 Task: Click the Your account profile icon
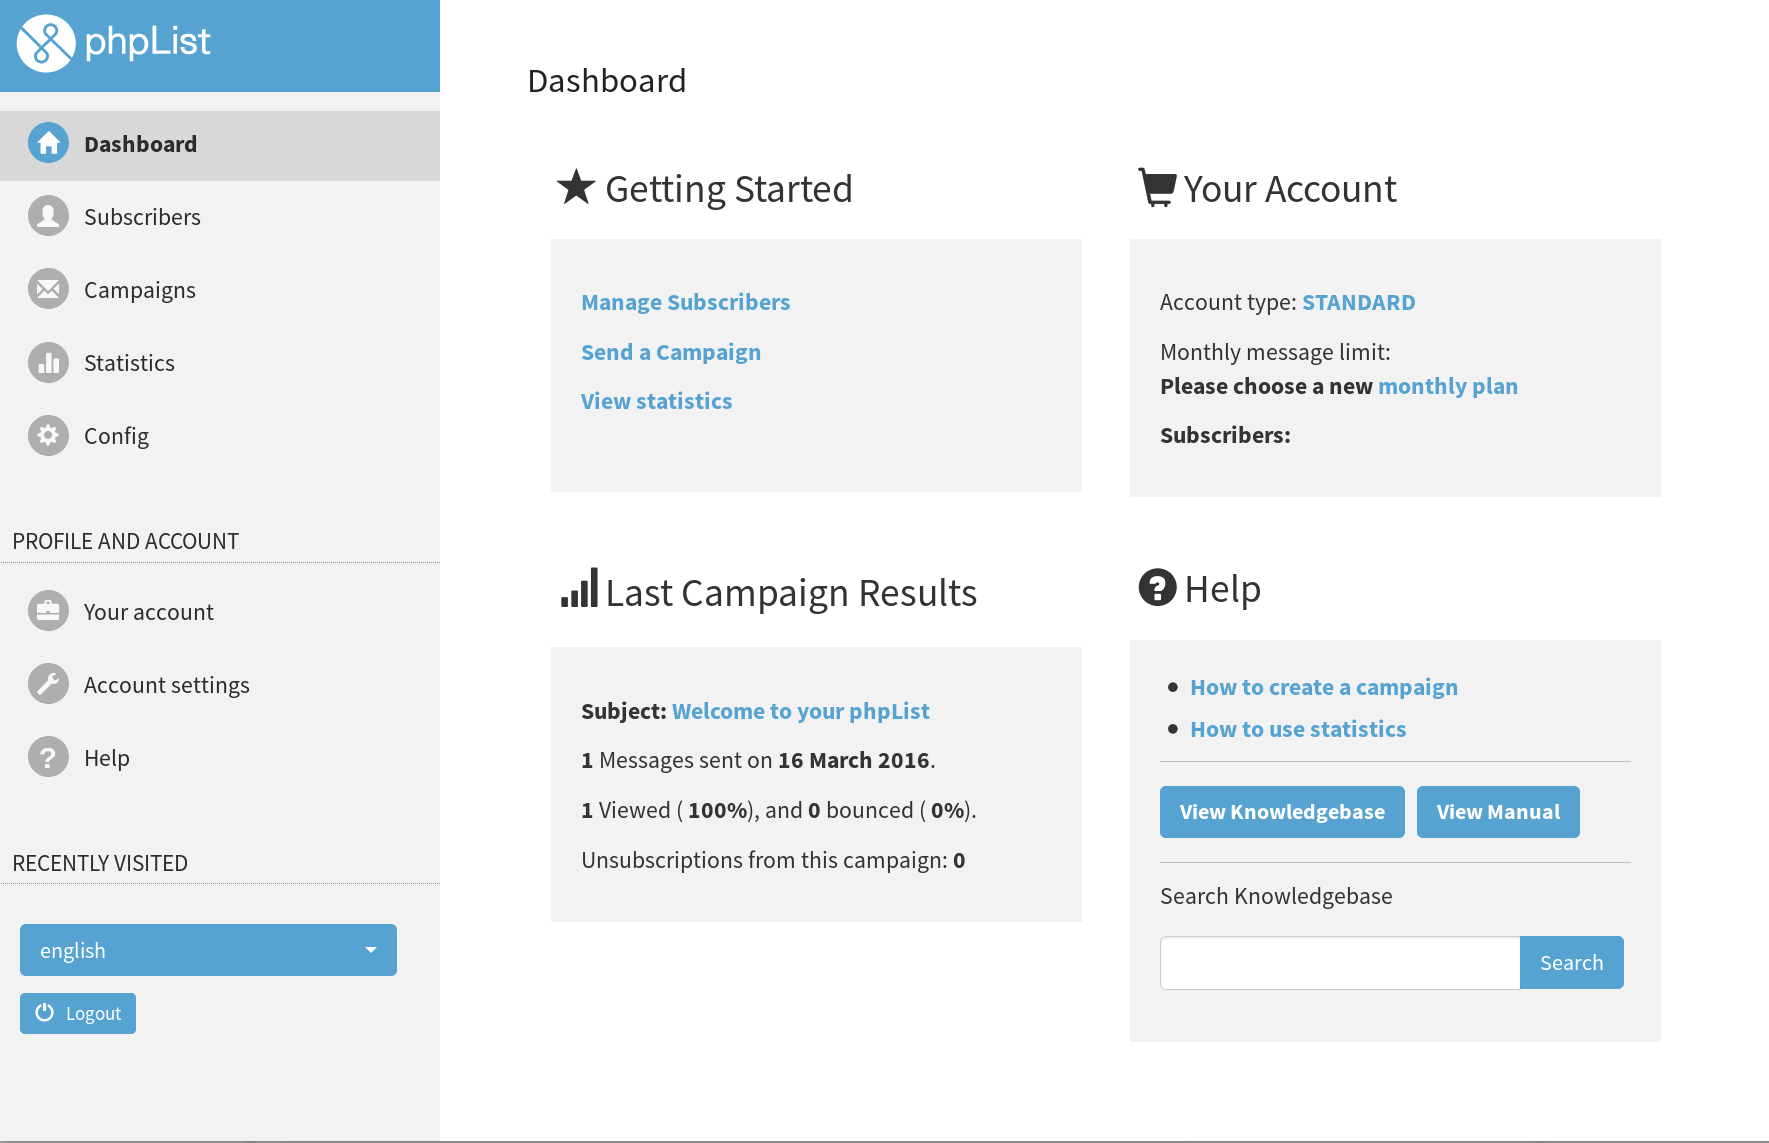click(47, 611)
